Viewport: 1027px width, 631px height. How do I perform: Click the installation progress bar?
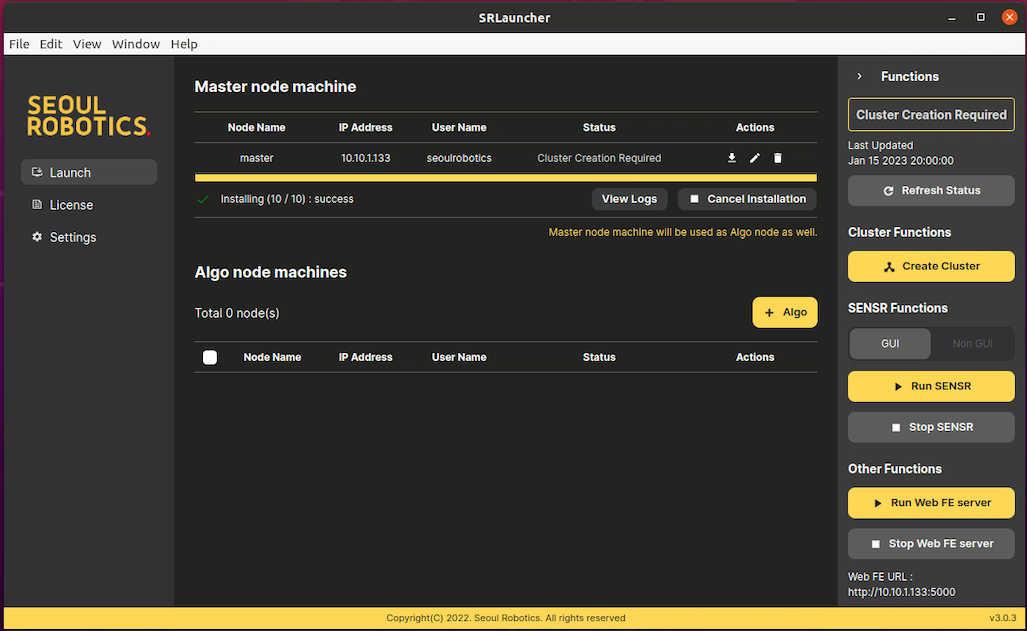coord(505,177)
